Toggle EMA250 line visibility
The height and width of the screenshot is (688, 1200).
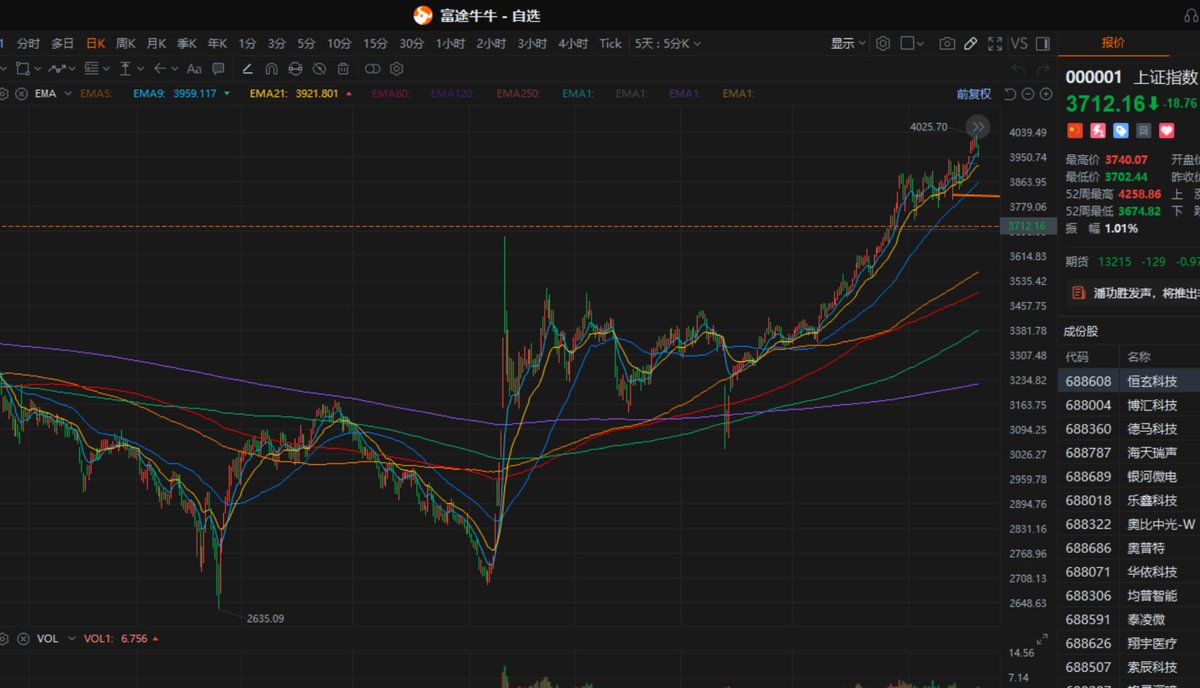[517, 94]
